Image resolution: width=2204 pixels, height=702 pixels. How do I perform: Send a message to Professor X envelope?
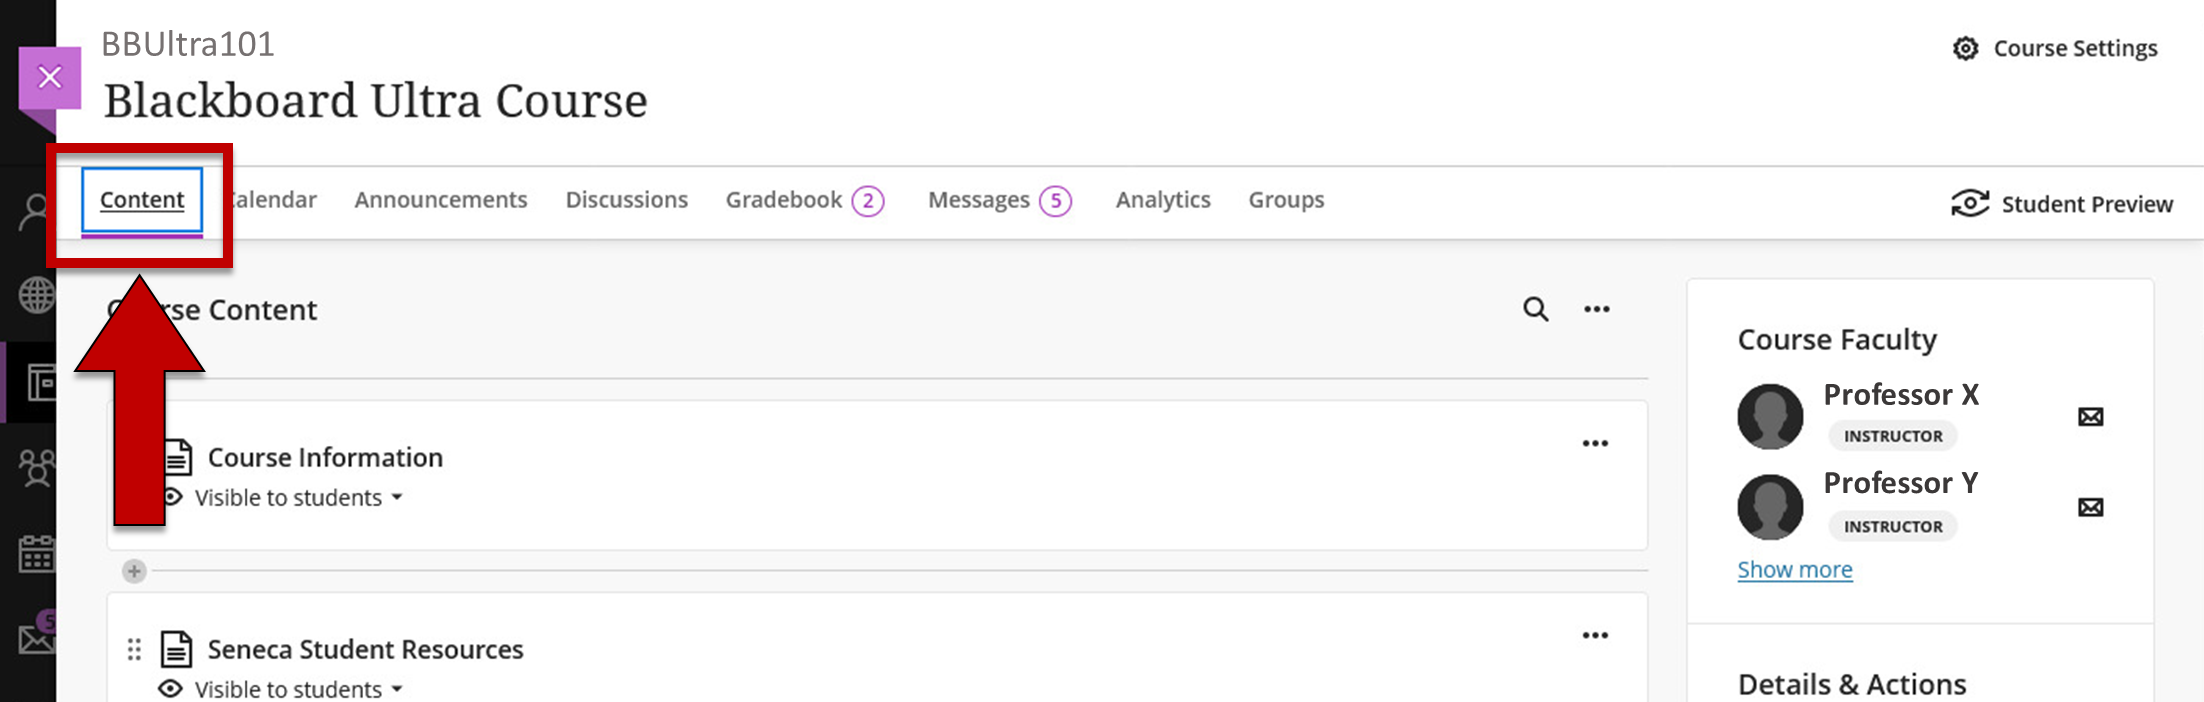2090,416
